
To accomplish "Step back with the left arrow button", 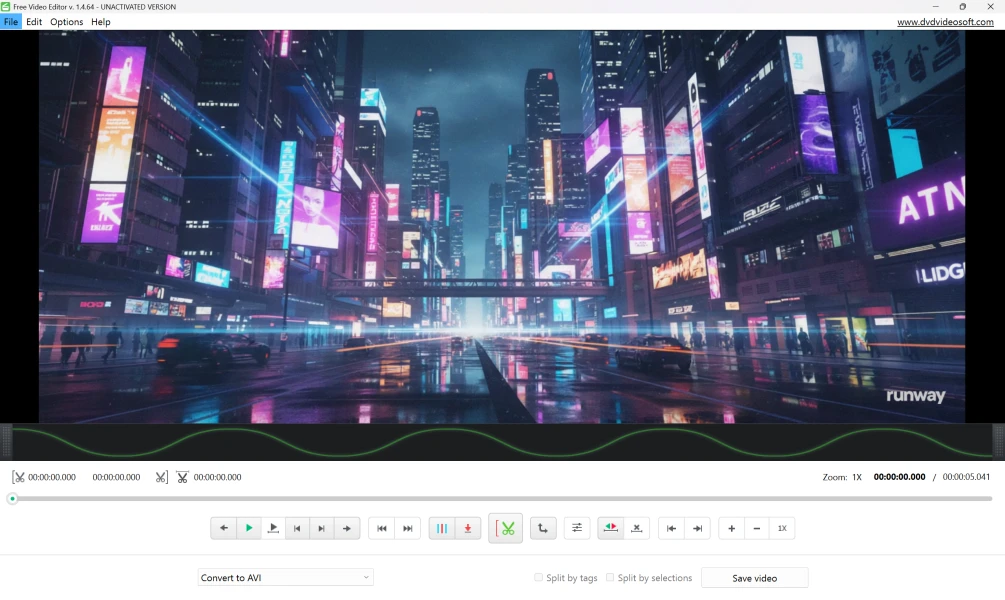I will [x=223, y=528].
